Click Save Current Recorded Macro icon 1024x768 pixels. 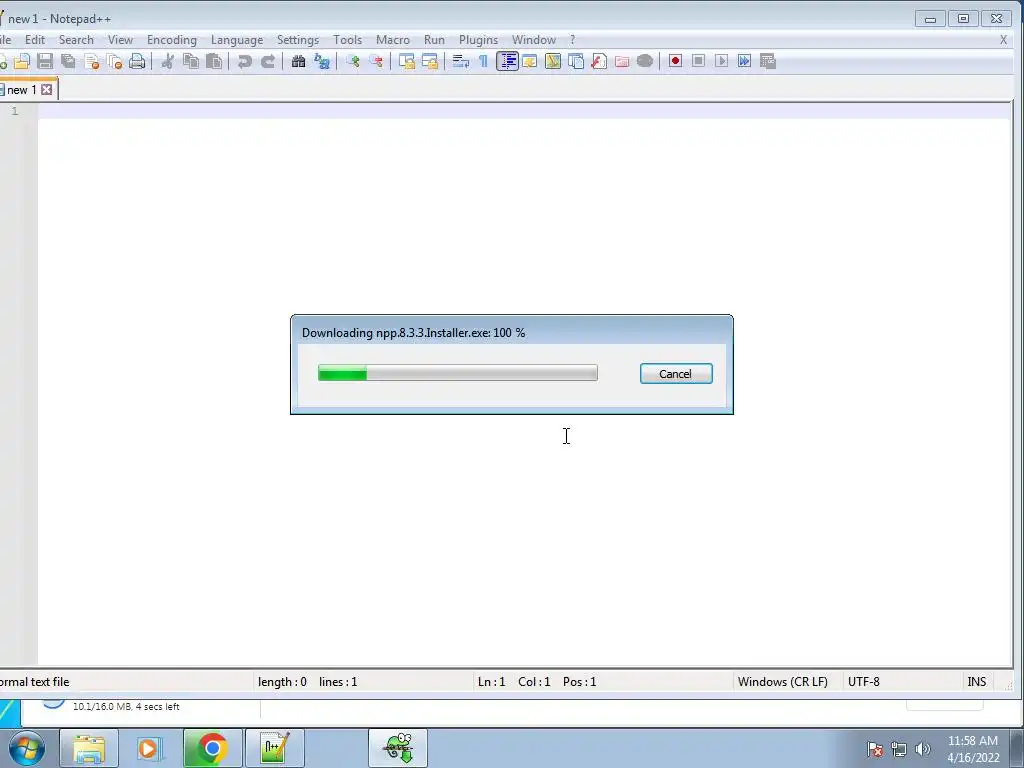tap(767, 61)
